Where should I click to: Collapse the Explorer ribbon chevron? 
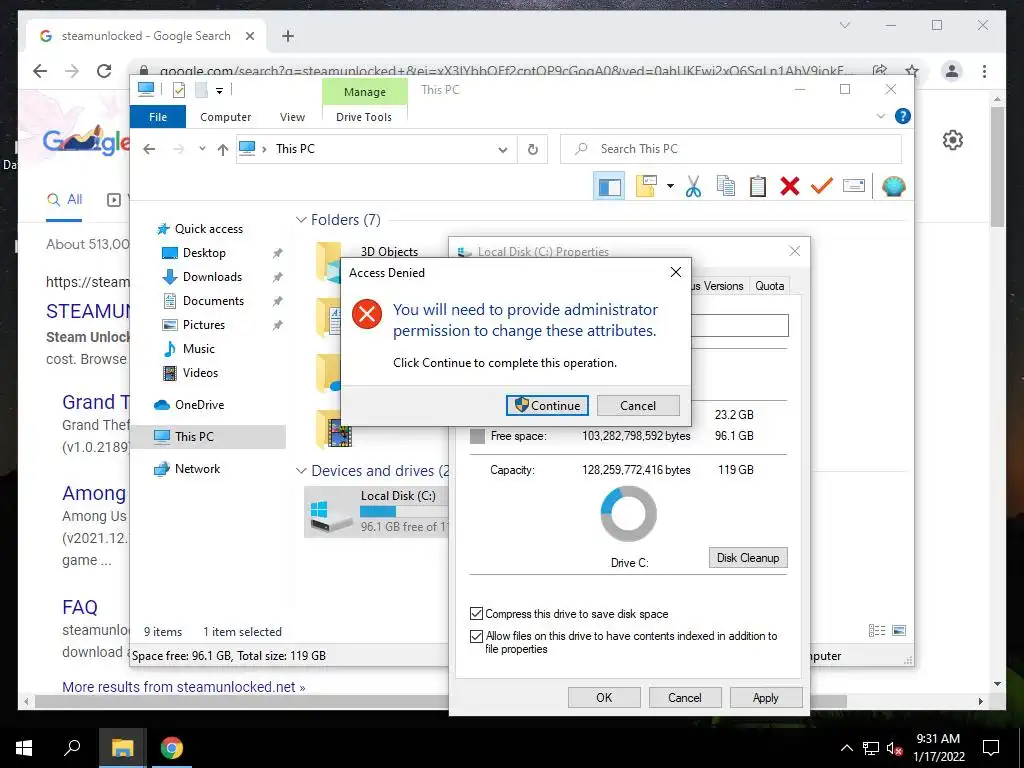point(880,116)
